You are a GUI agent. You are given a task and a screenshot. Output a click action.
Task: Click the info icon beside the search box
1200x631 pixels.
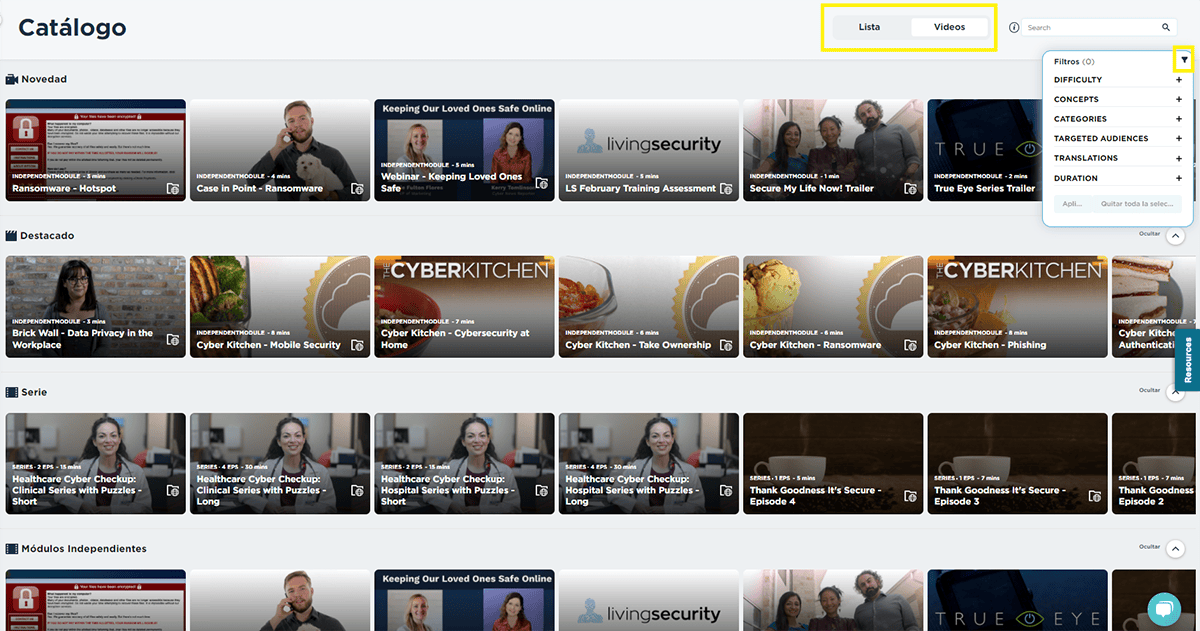1014,28
